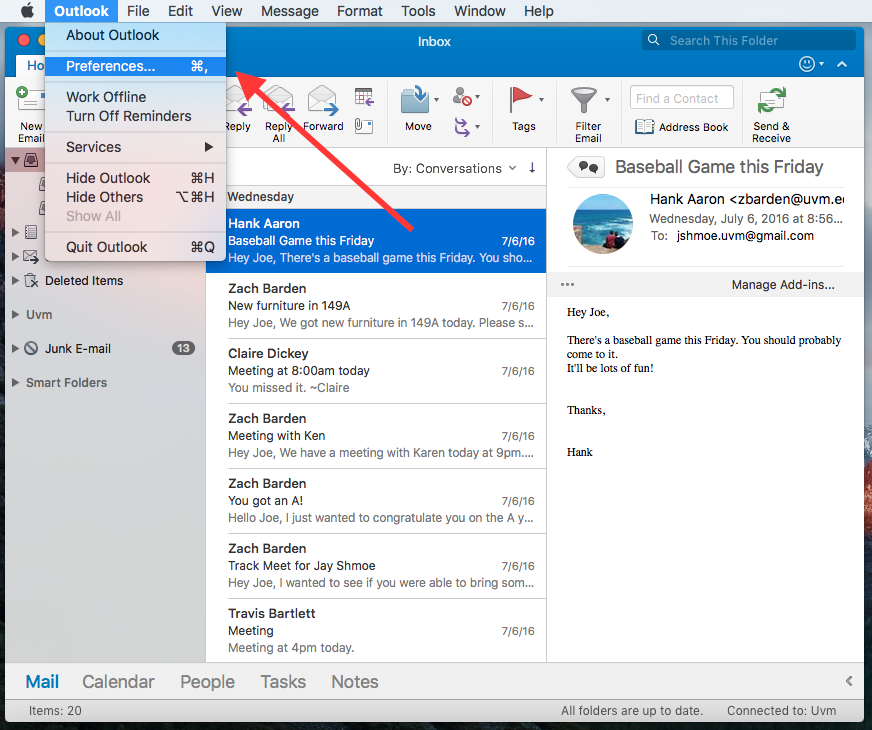Click the search magnifier icon
The height and width of the screenshot is (730, 872).
point(653,40)
